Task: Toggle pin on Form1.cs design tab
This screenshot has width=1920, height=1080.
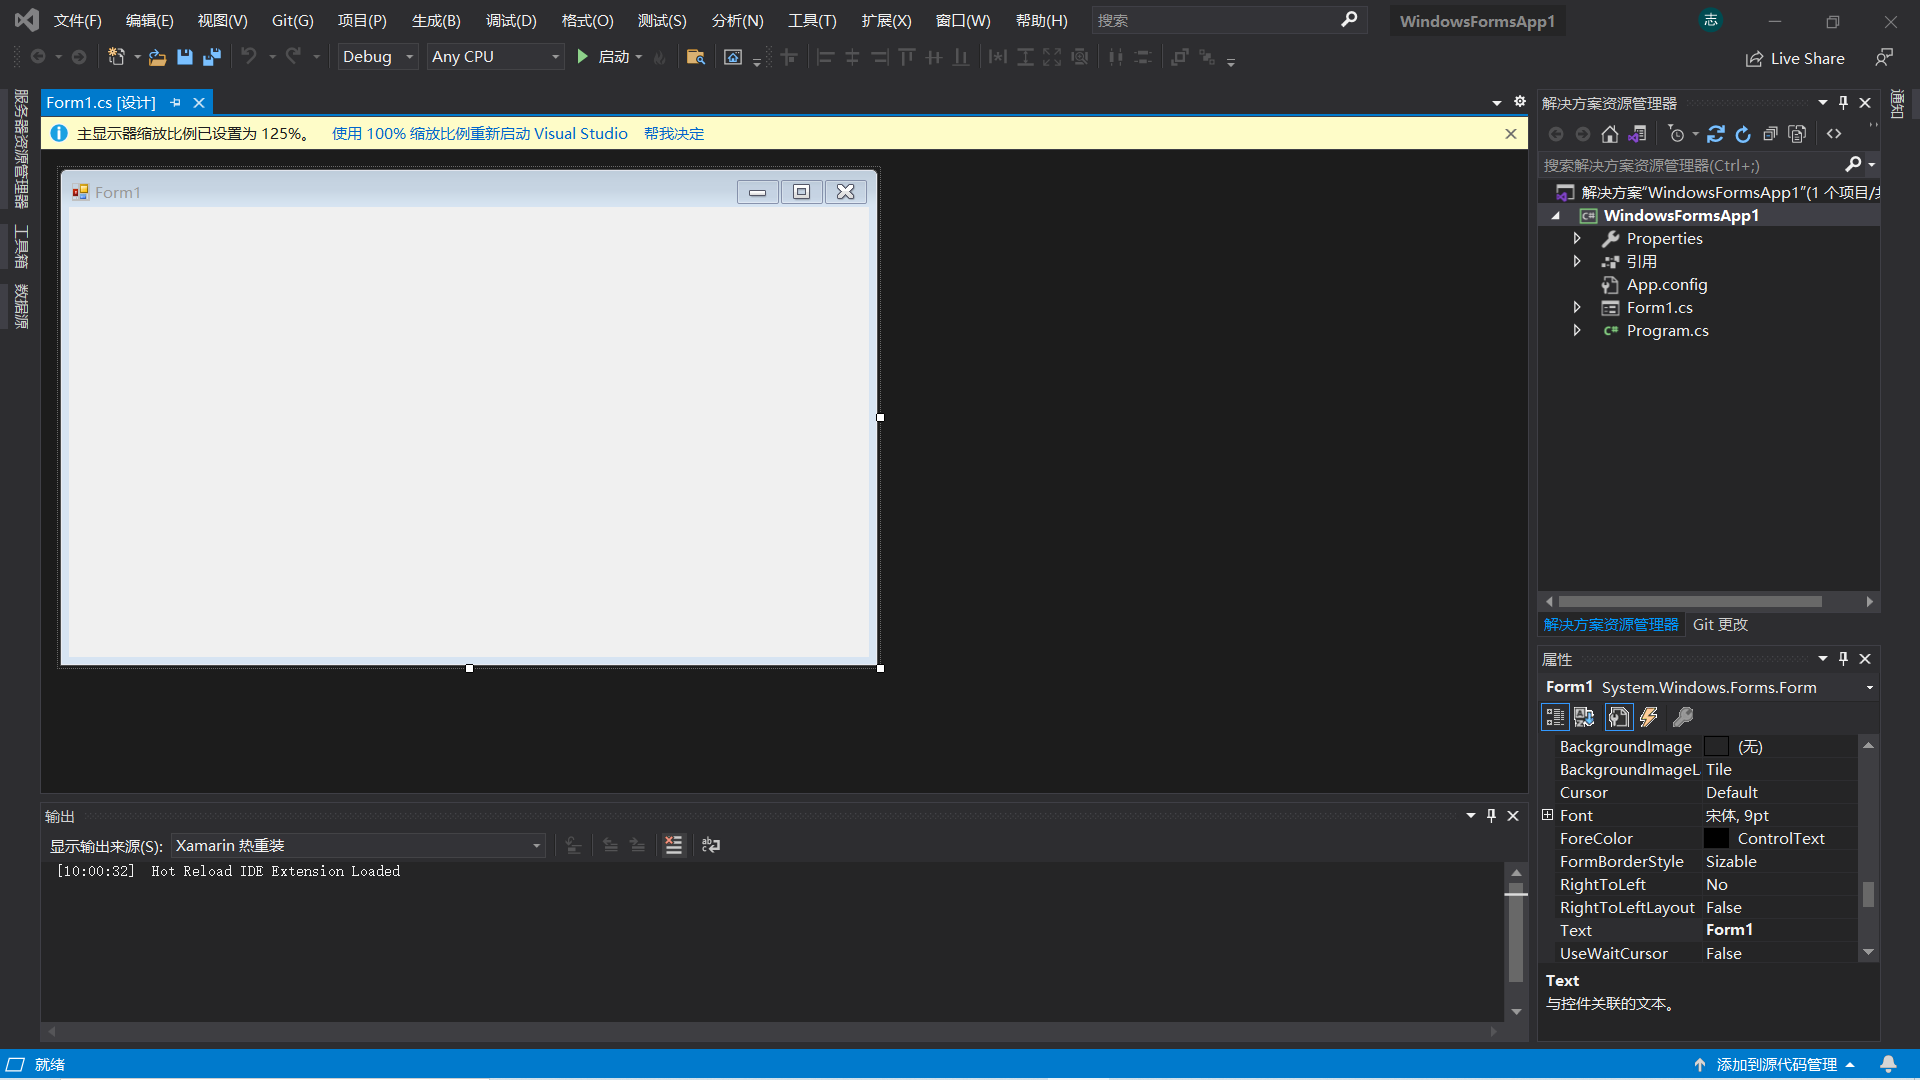Action: [176, 103]
